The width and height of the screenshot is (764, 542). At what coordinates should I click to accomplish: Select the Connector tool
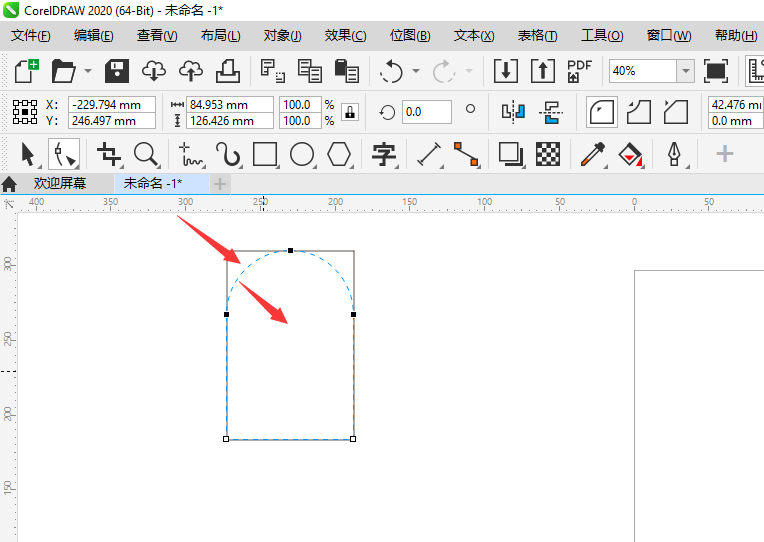(466, 155)
